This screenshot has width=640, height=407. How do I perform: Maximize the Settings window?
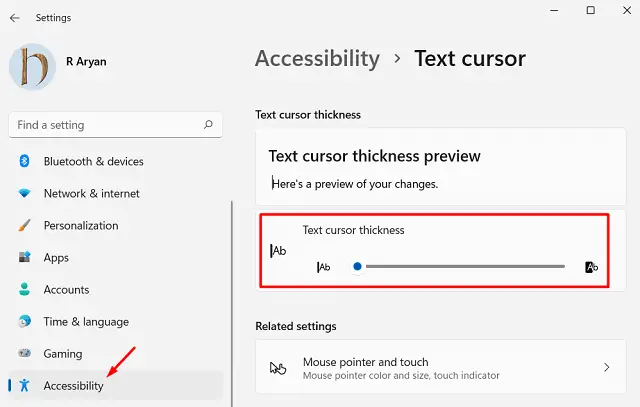591,10
